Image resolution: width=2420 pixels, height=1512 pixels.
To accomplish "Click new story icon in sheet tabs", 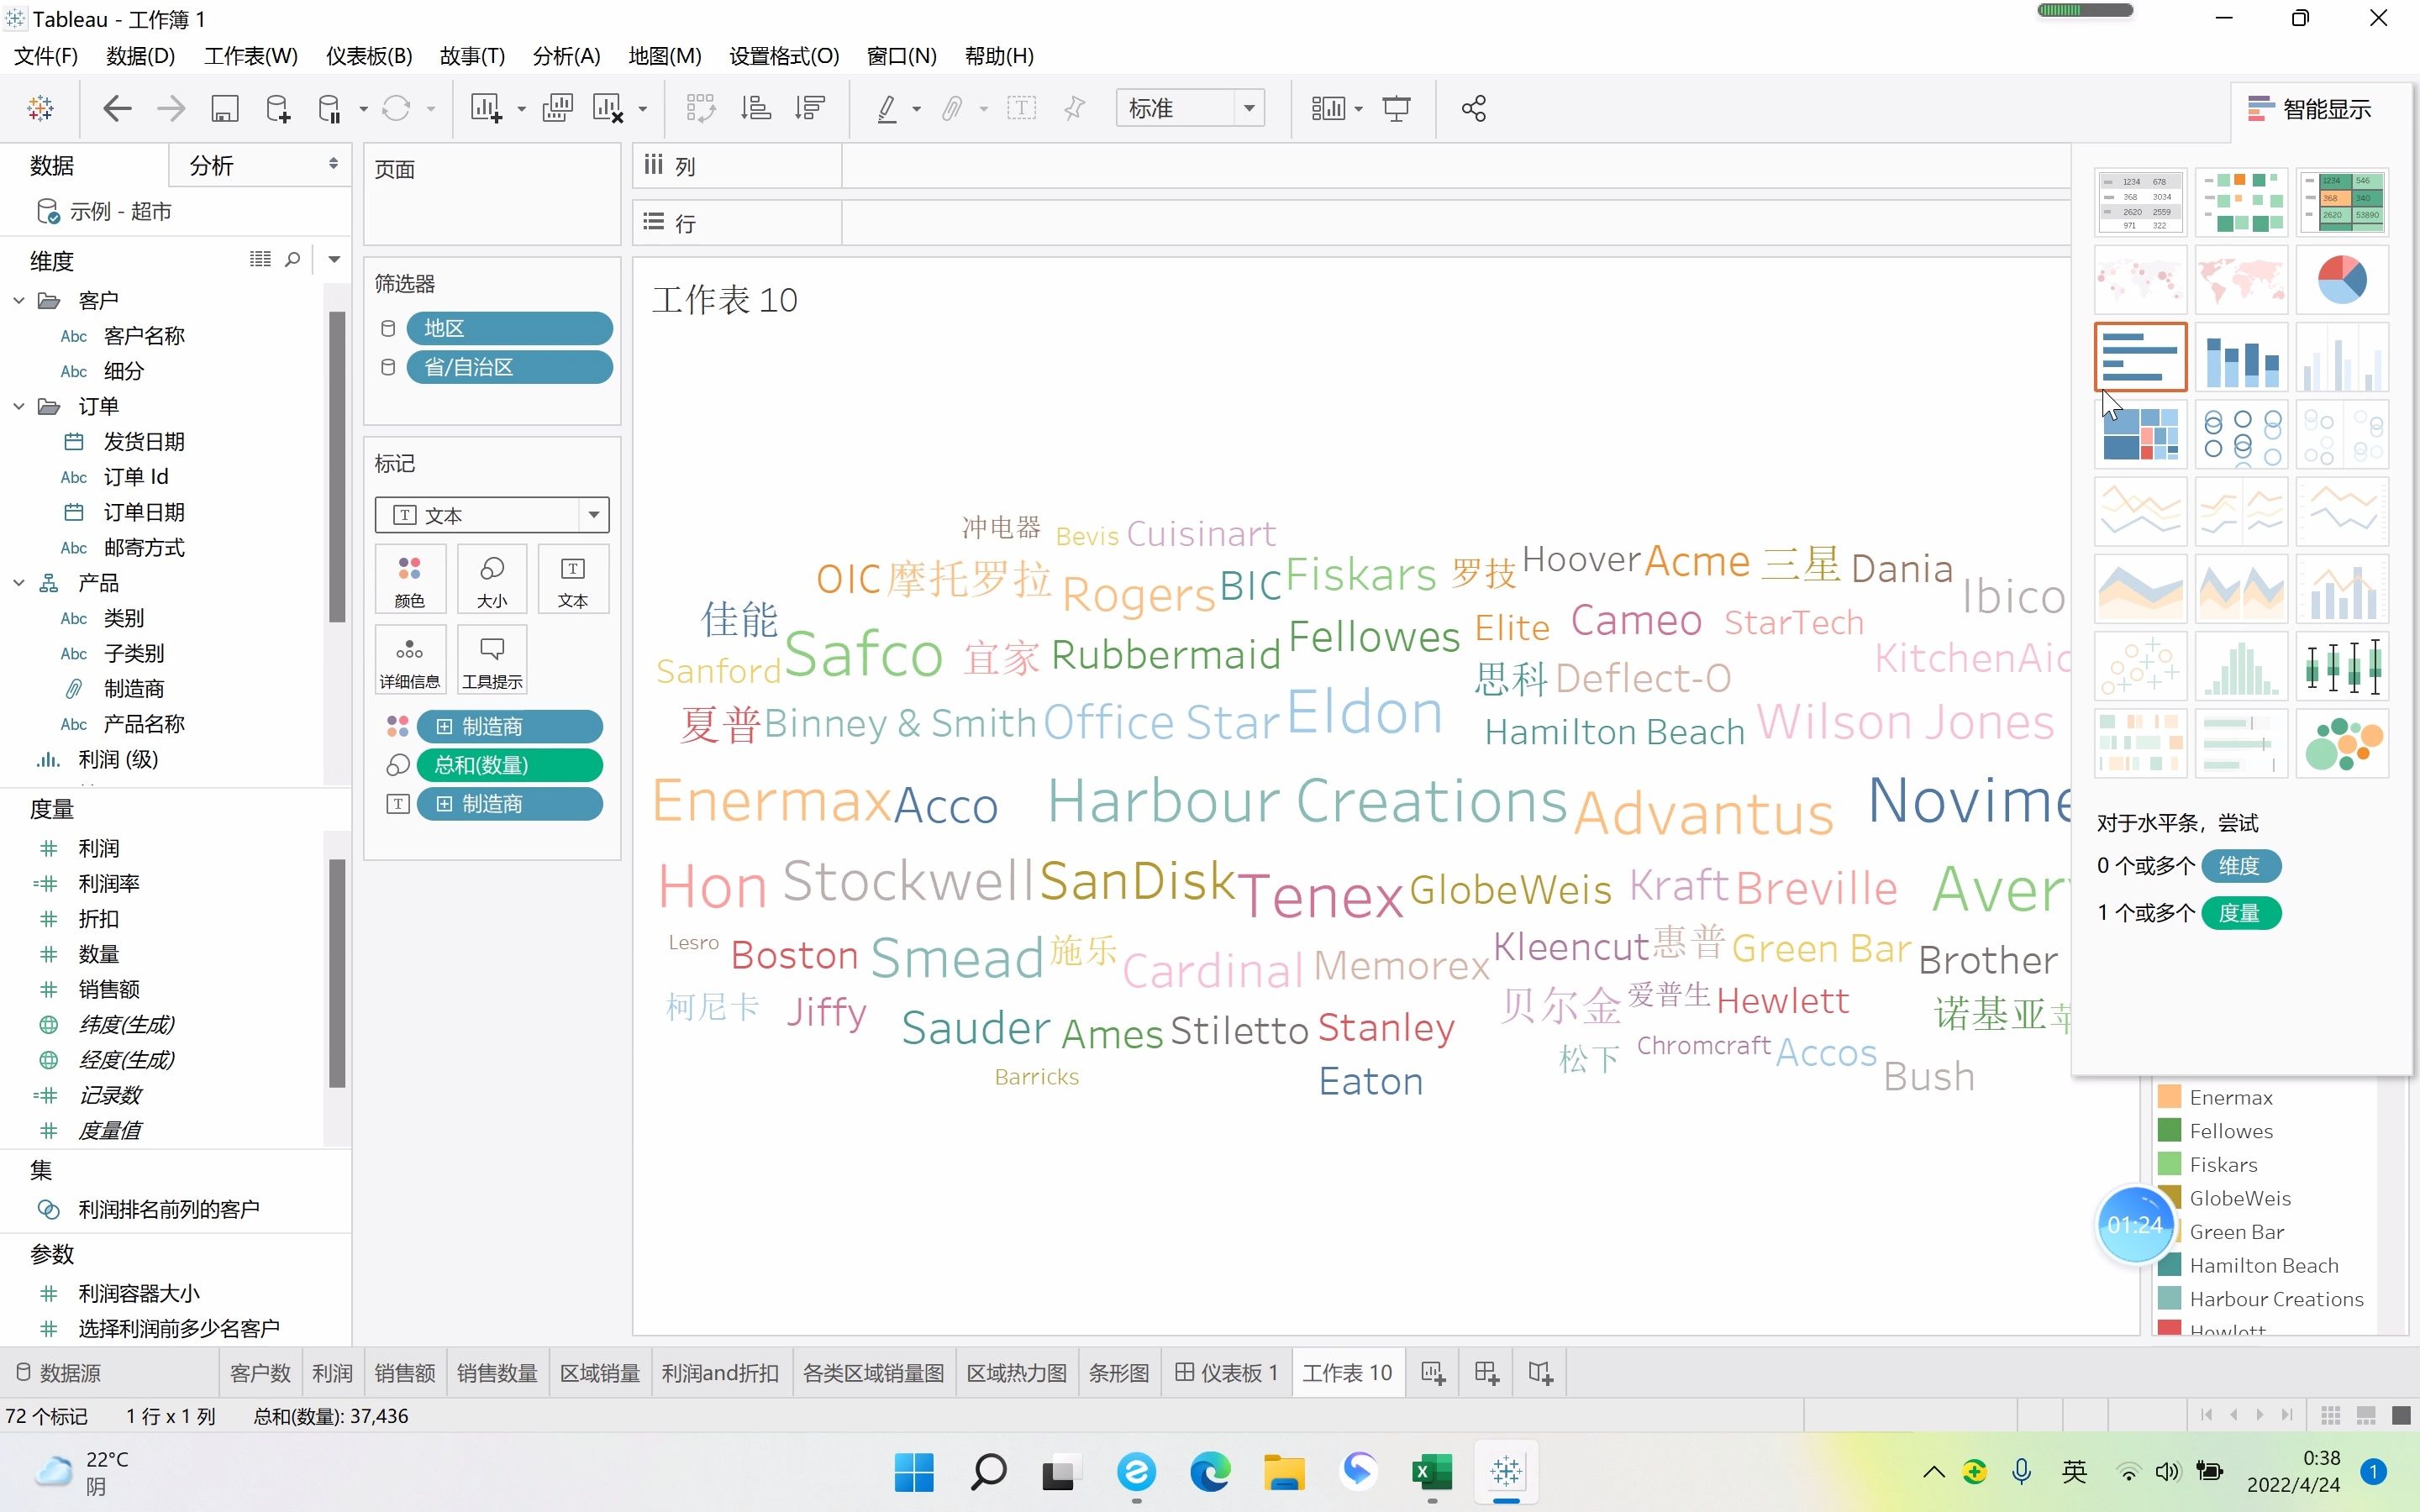I will [1540, 1373].
